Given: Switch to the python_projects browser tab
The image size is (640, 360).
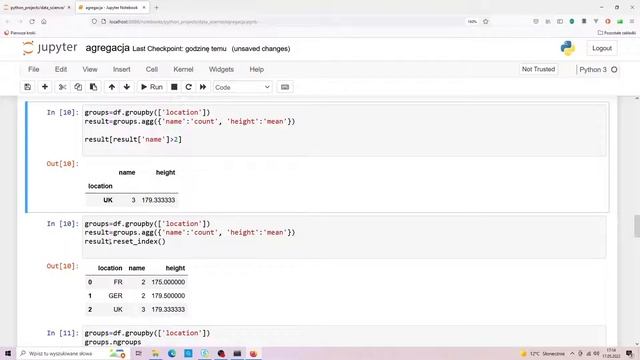Looking at the screenshot, I should click(37, 7).
